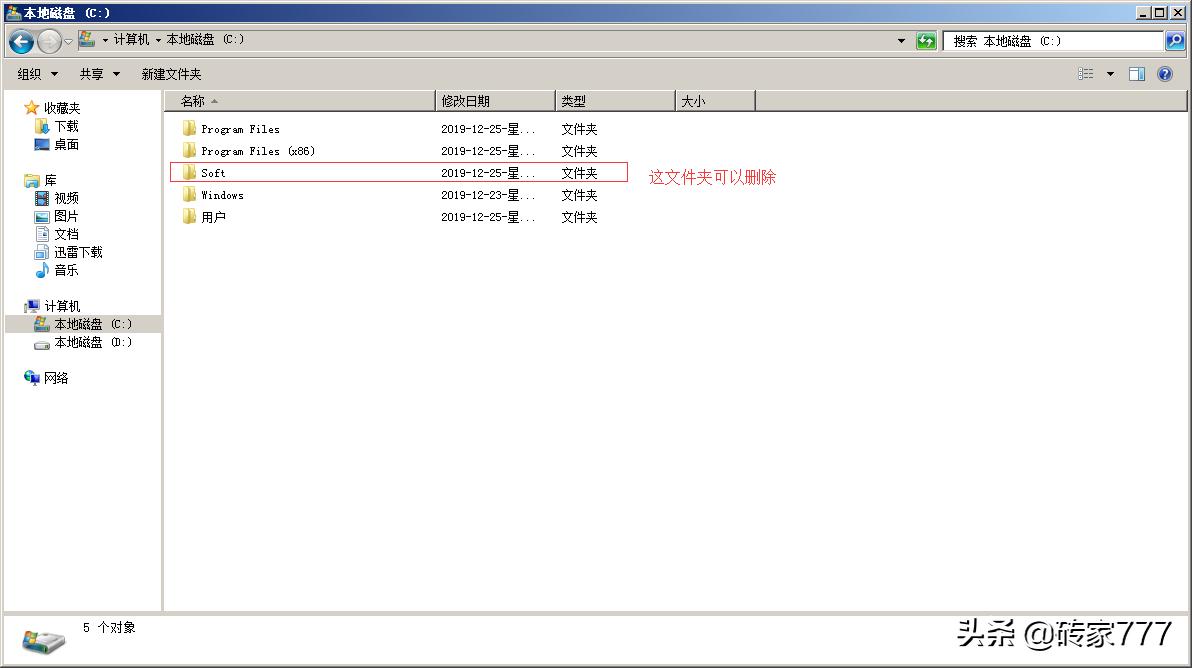Click the 用户 folder name
This screenshot has width=1192, height=668.
click(x=214, y=217)
